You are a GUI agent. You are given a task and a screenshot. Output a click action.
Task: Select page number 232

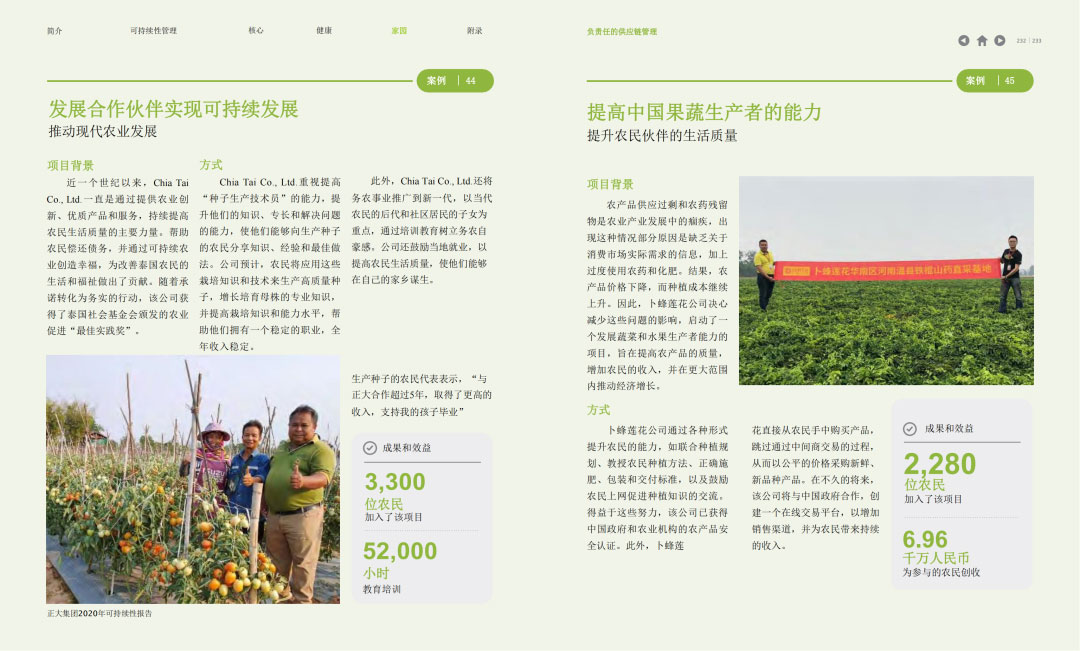pos(1021,41)
